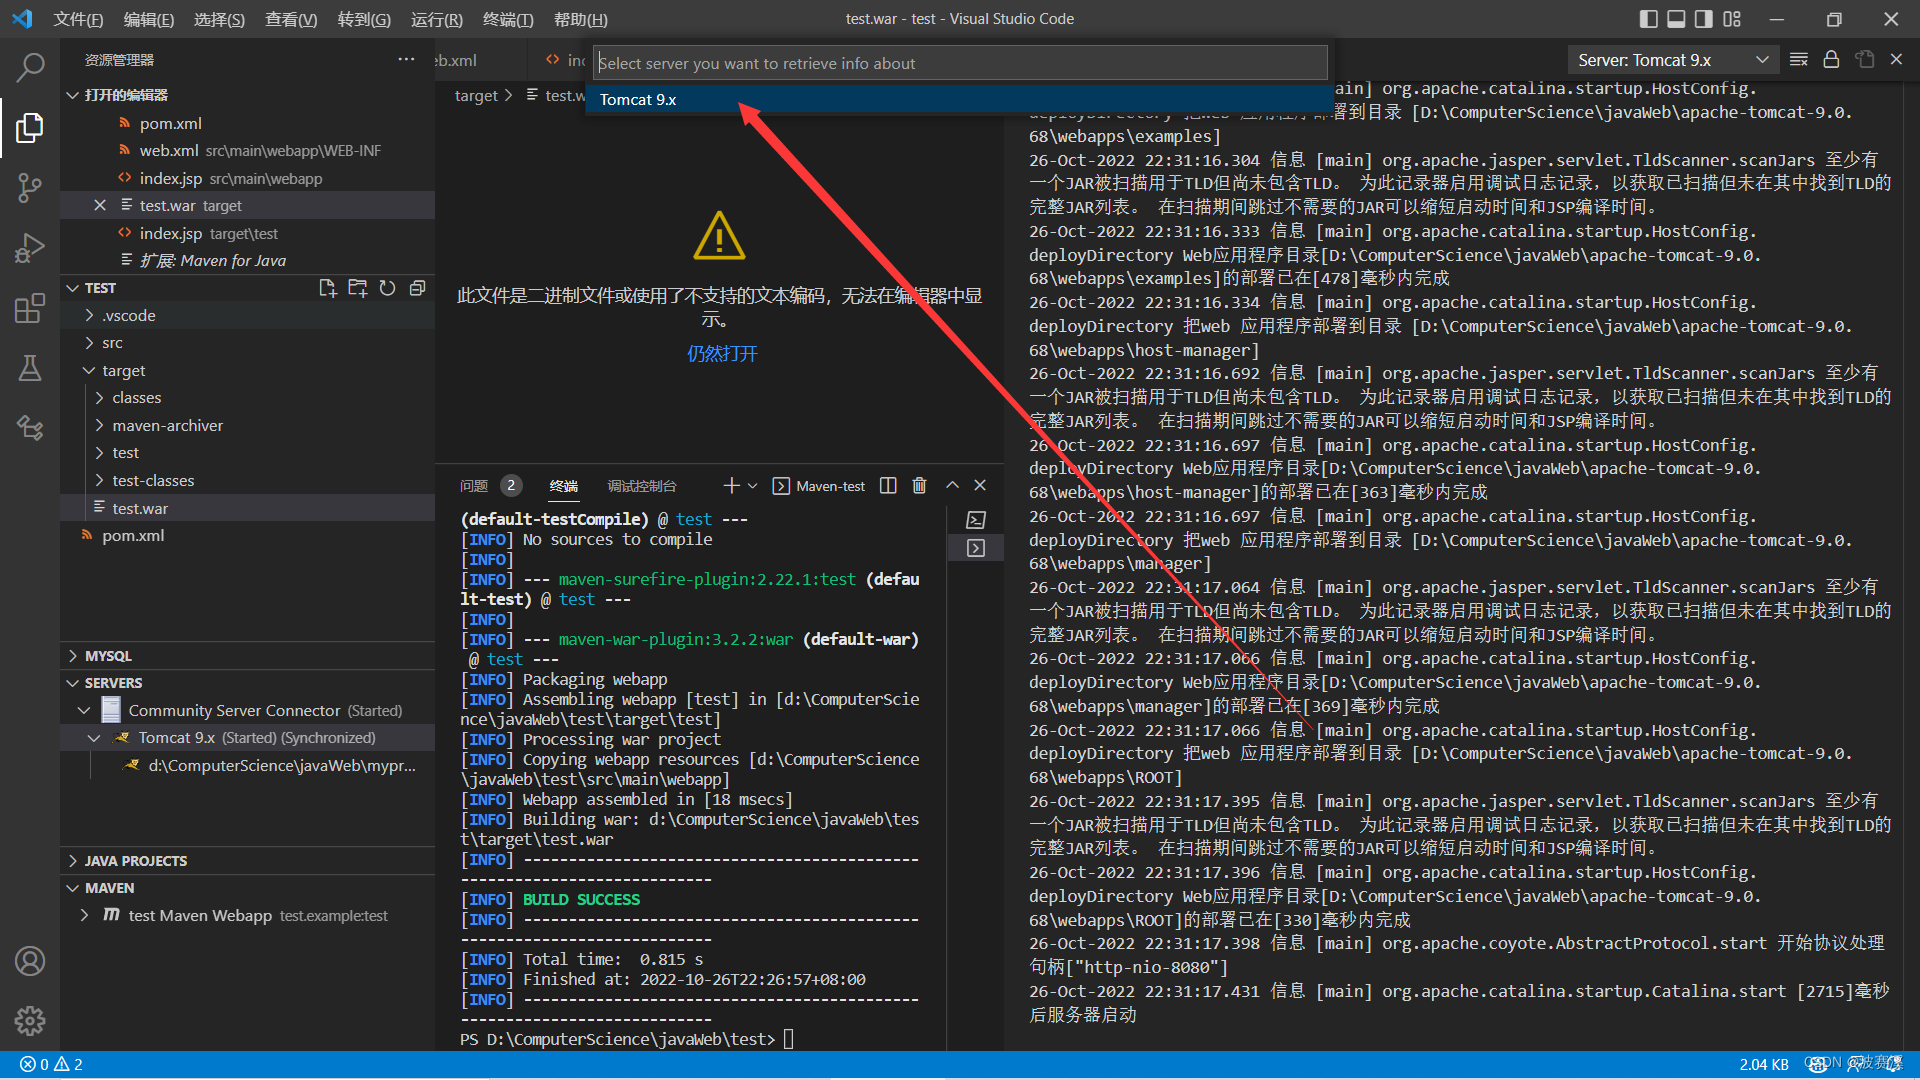Select the second terminal instance icon

coord(976,548)
